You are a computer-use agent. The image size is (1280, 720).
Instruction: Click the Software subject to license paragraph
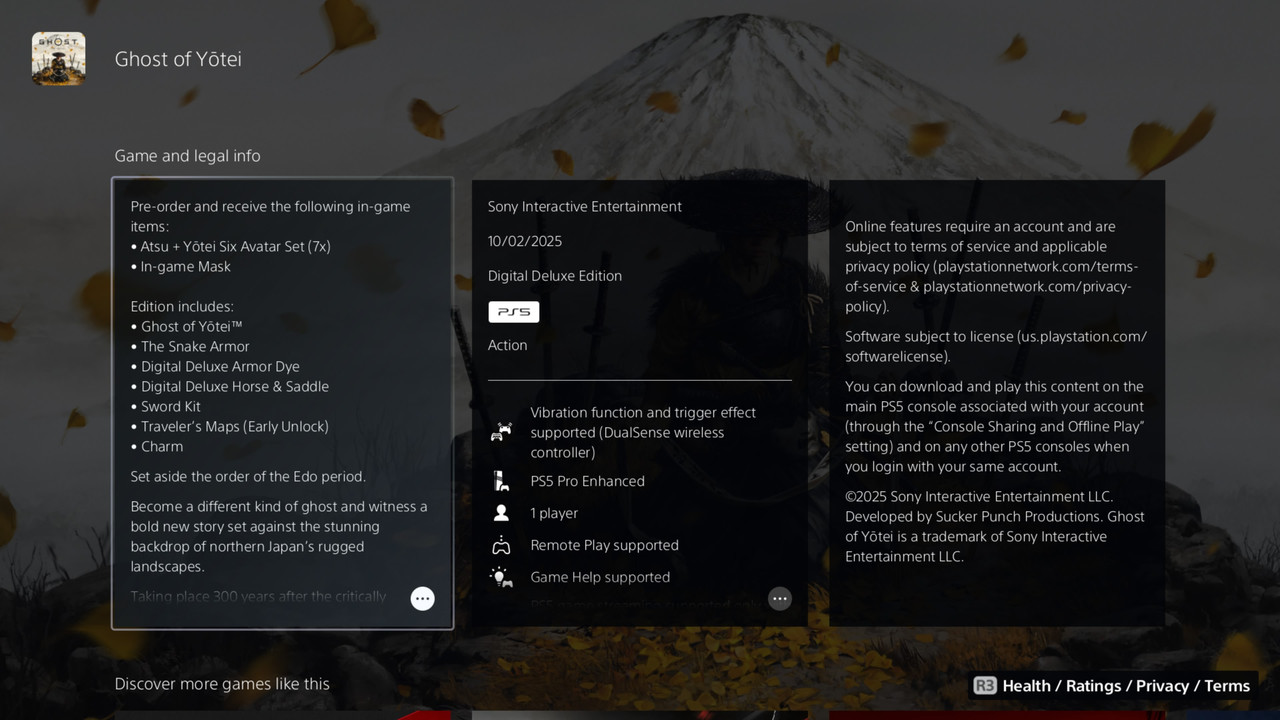(x=996, y=347)
